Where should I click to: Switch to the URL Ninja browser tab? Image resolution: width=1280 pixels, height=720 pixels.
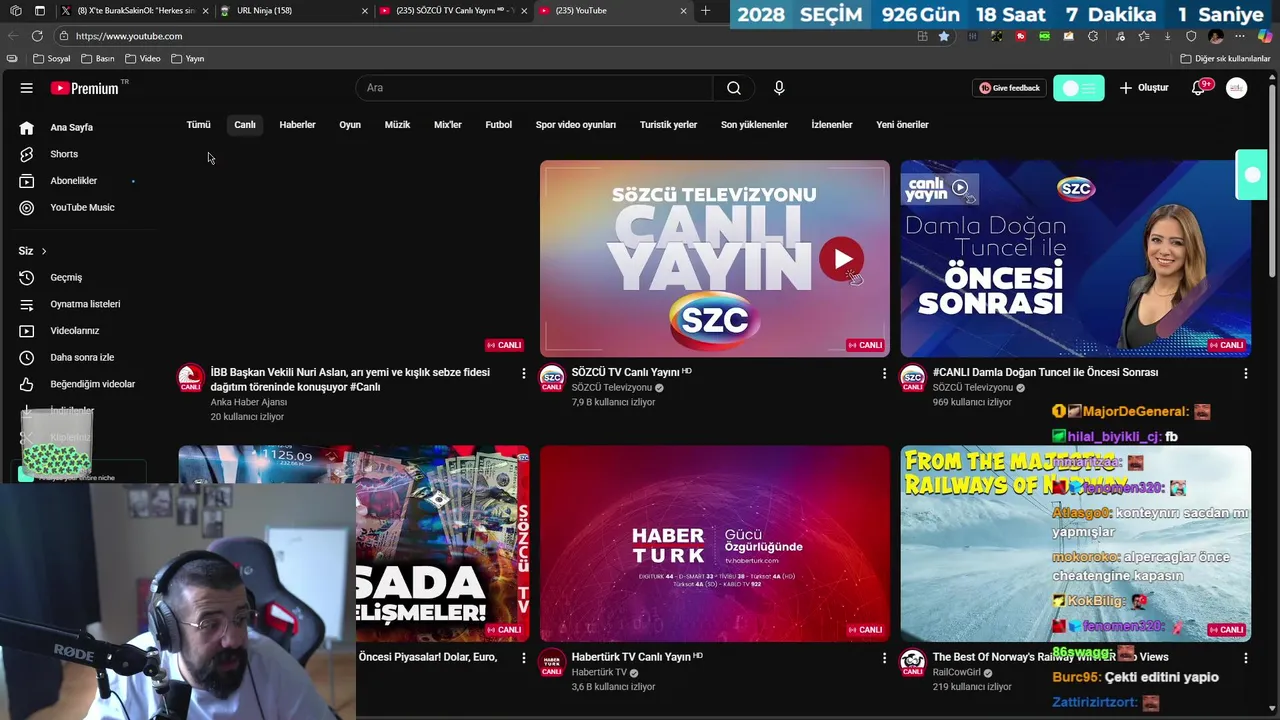(290, 11)
